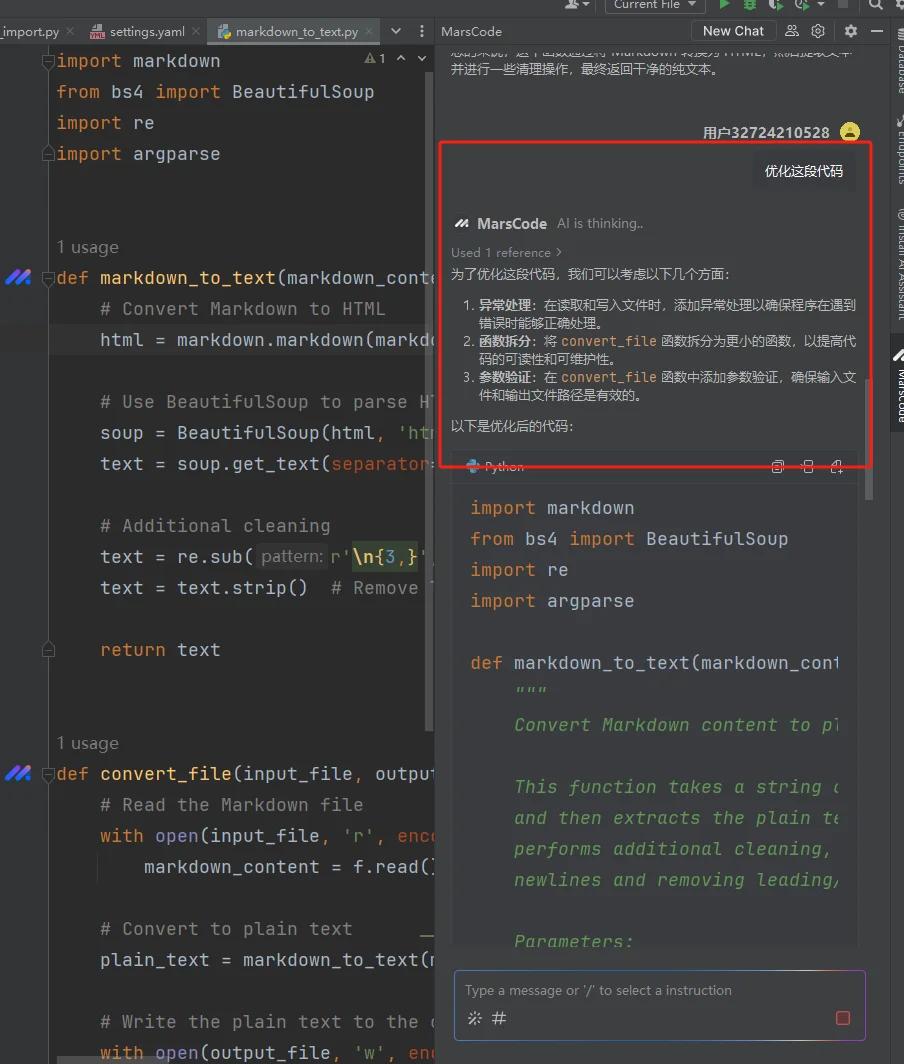Expand the Used 1 reference section
The height and width of the screenshot is (1064, 904).
tap(506, 252)
